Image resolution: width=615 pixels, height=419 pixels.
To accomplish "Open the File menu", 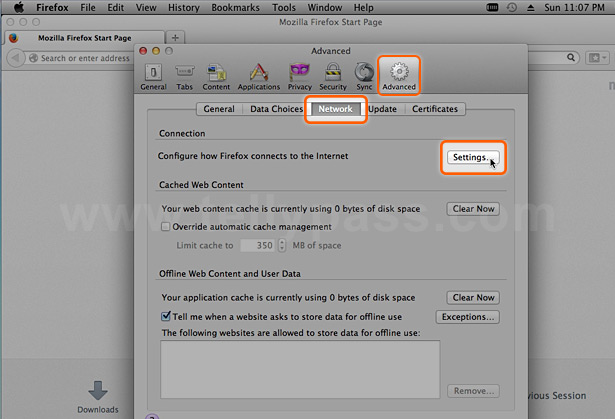I will [88, 7].
